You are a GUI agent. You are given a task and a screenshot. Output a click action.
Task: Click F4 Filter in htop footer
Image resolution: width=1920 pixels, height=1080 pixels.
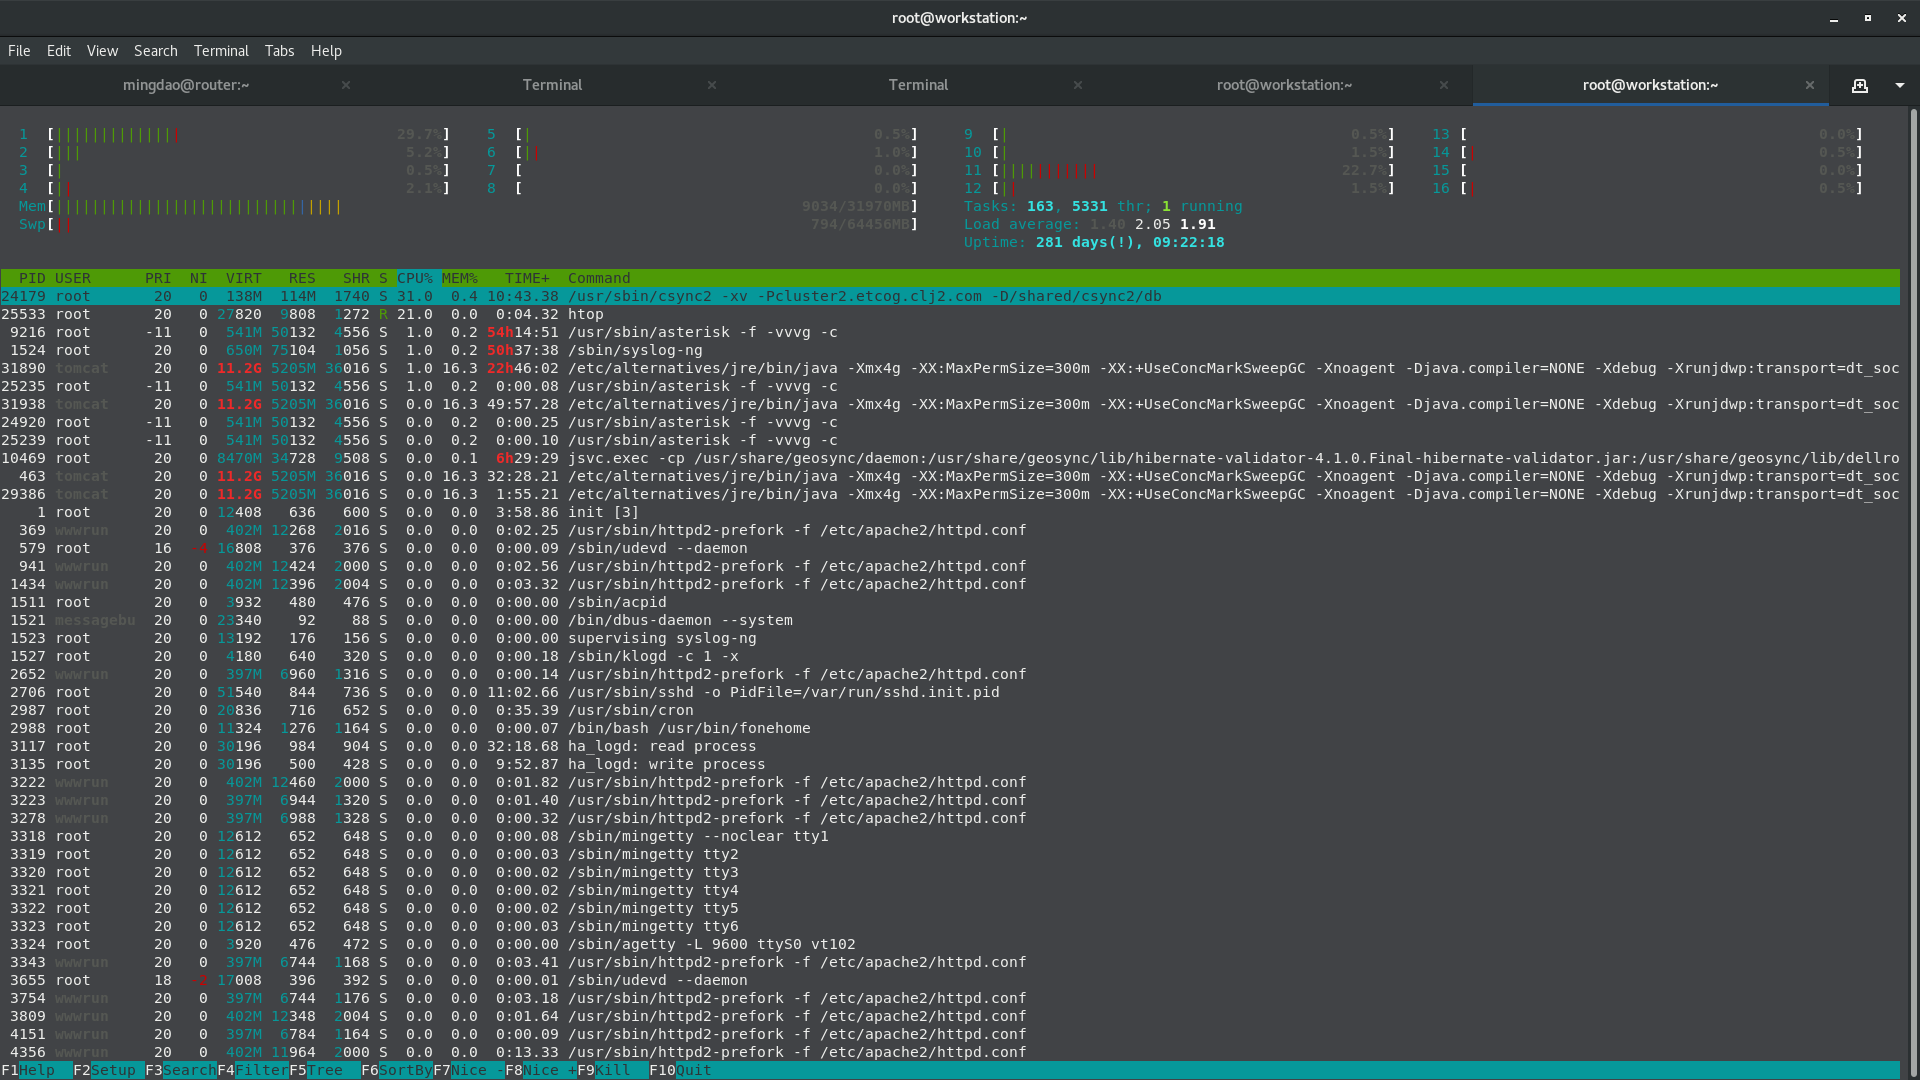click(x=253, y=1070)
